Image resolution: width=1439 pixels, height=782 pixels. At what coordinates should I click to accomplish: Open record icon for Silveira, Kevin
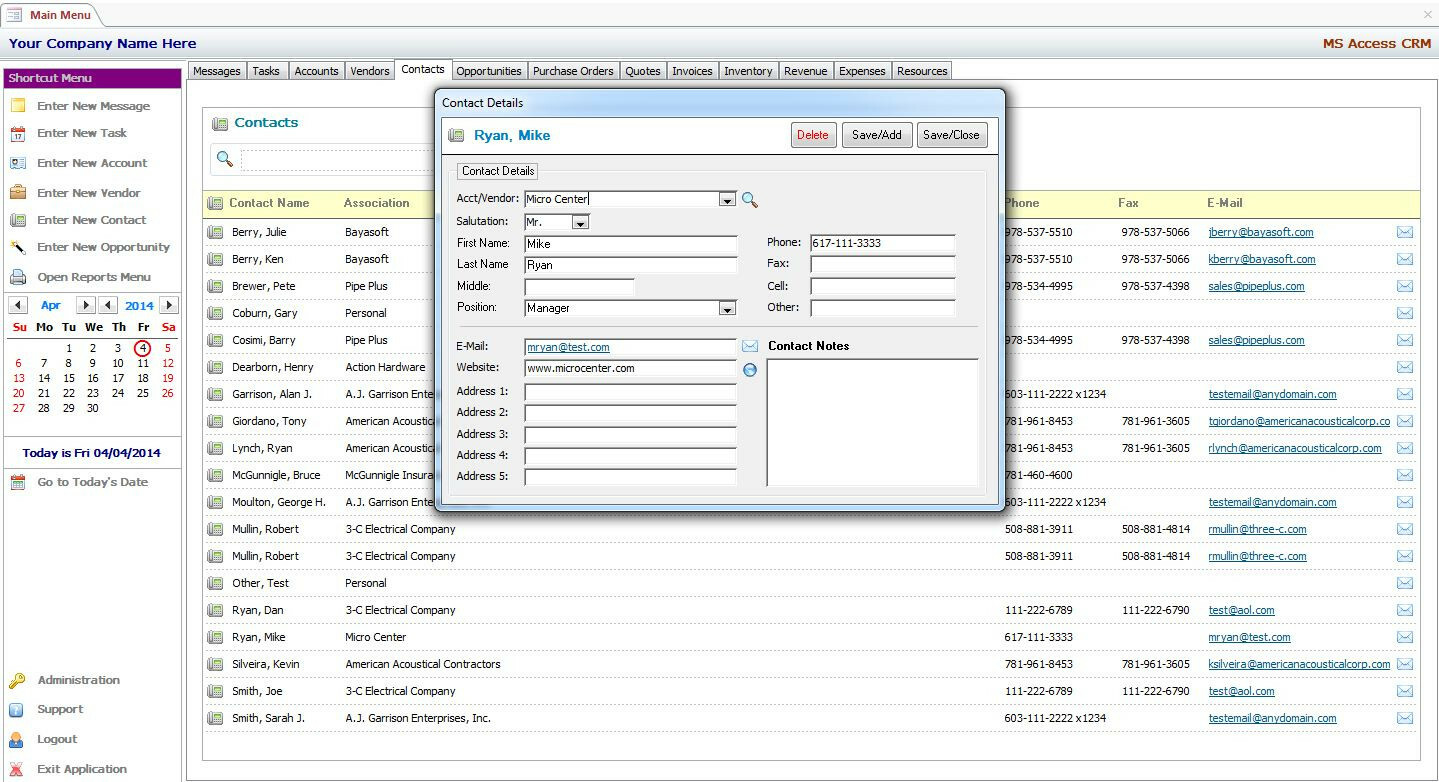tap(215, 664)
